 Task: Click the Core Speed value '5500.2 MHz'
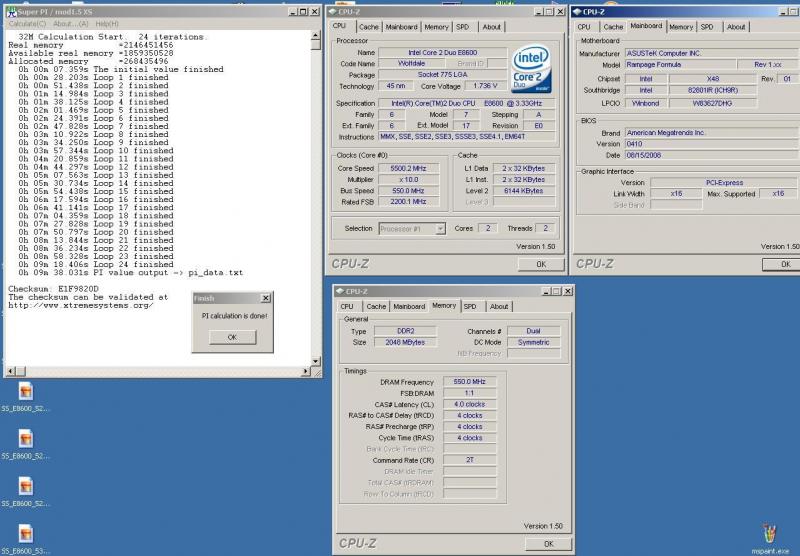pyautogui.click(x=408, y=168)
